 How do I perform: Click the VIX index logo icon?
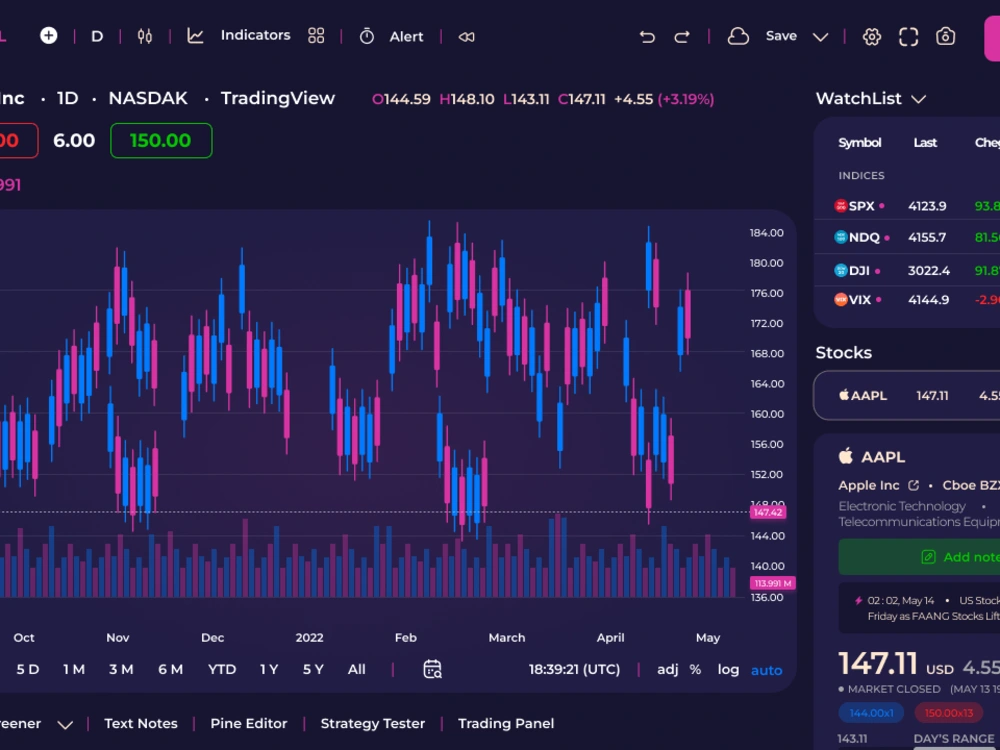(x=841, y=299)
